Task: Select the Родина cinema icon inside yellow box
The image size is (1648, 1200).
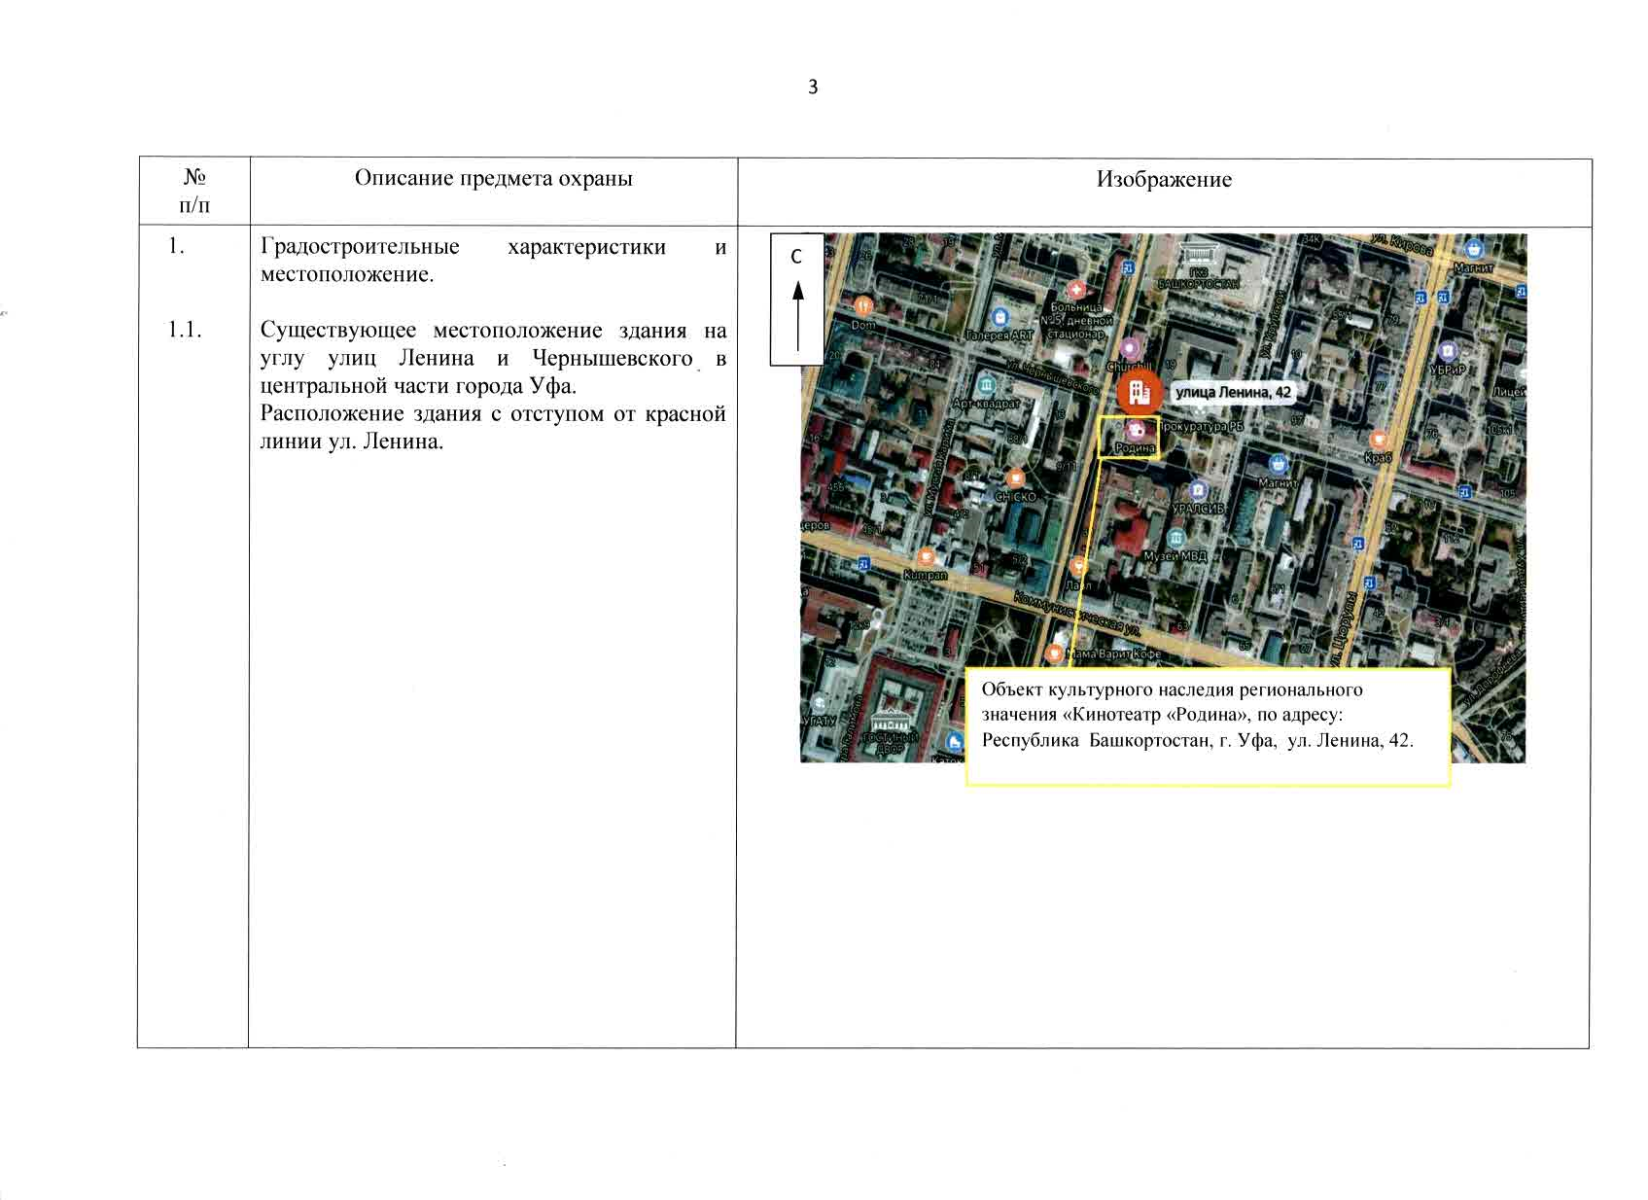Action: (1136, 430)
